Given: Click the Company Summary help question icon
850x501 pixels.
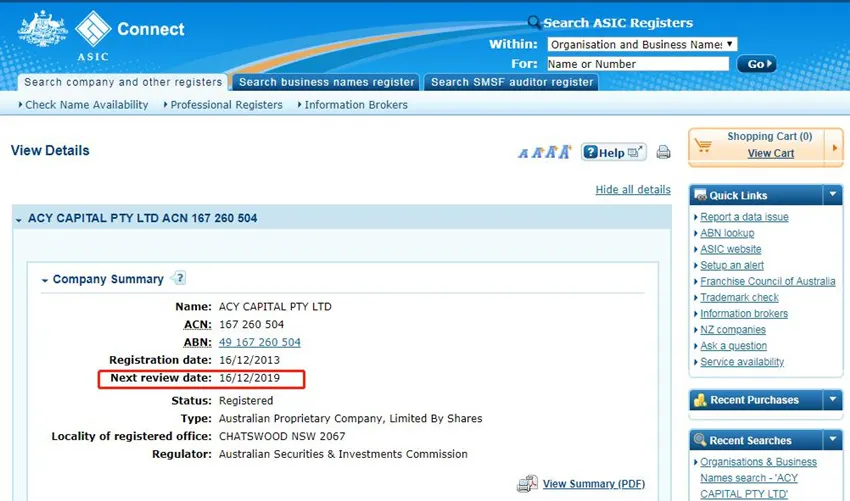Looking at the screenshot, I should (179, 278).
